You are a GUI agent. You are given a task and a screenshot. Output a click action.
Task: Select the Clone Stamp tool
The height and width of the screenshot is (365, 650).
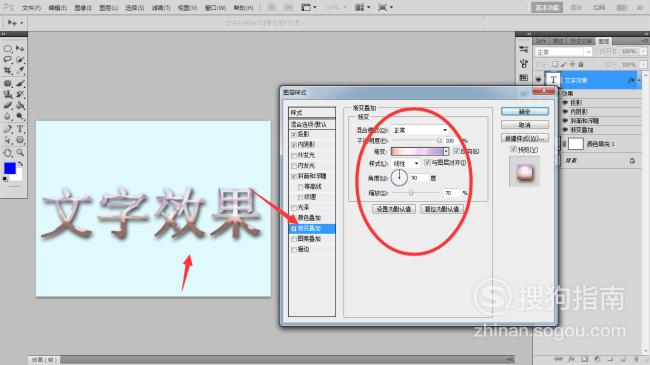pos(7,94)
